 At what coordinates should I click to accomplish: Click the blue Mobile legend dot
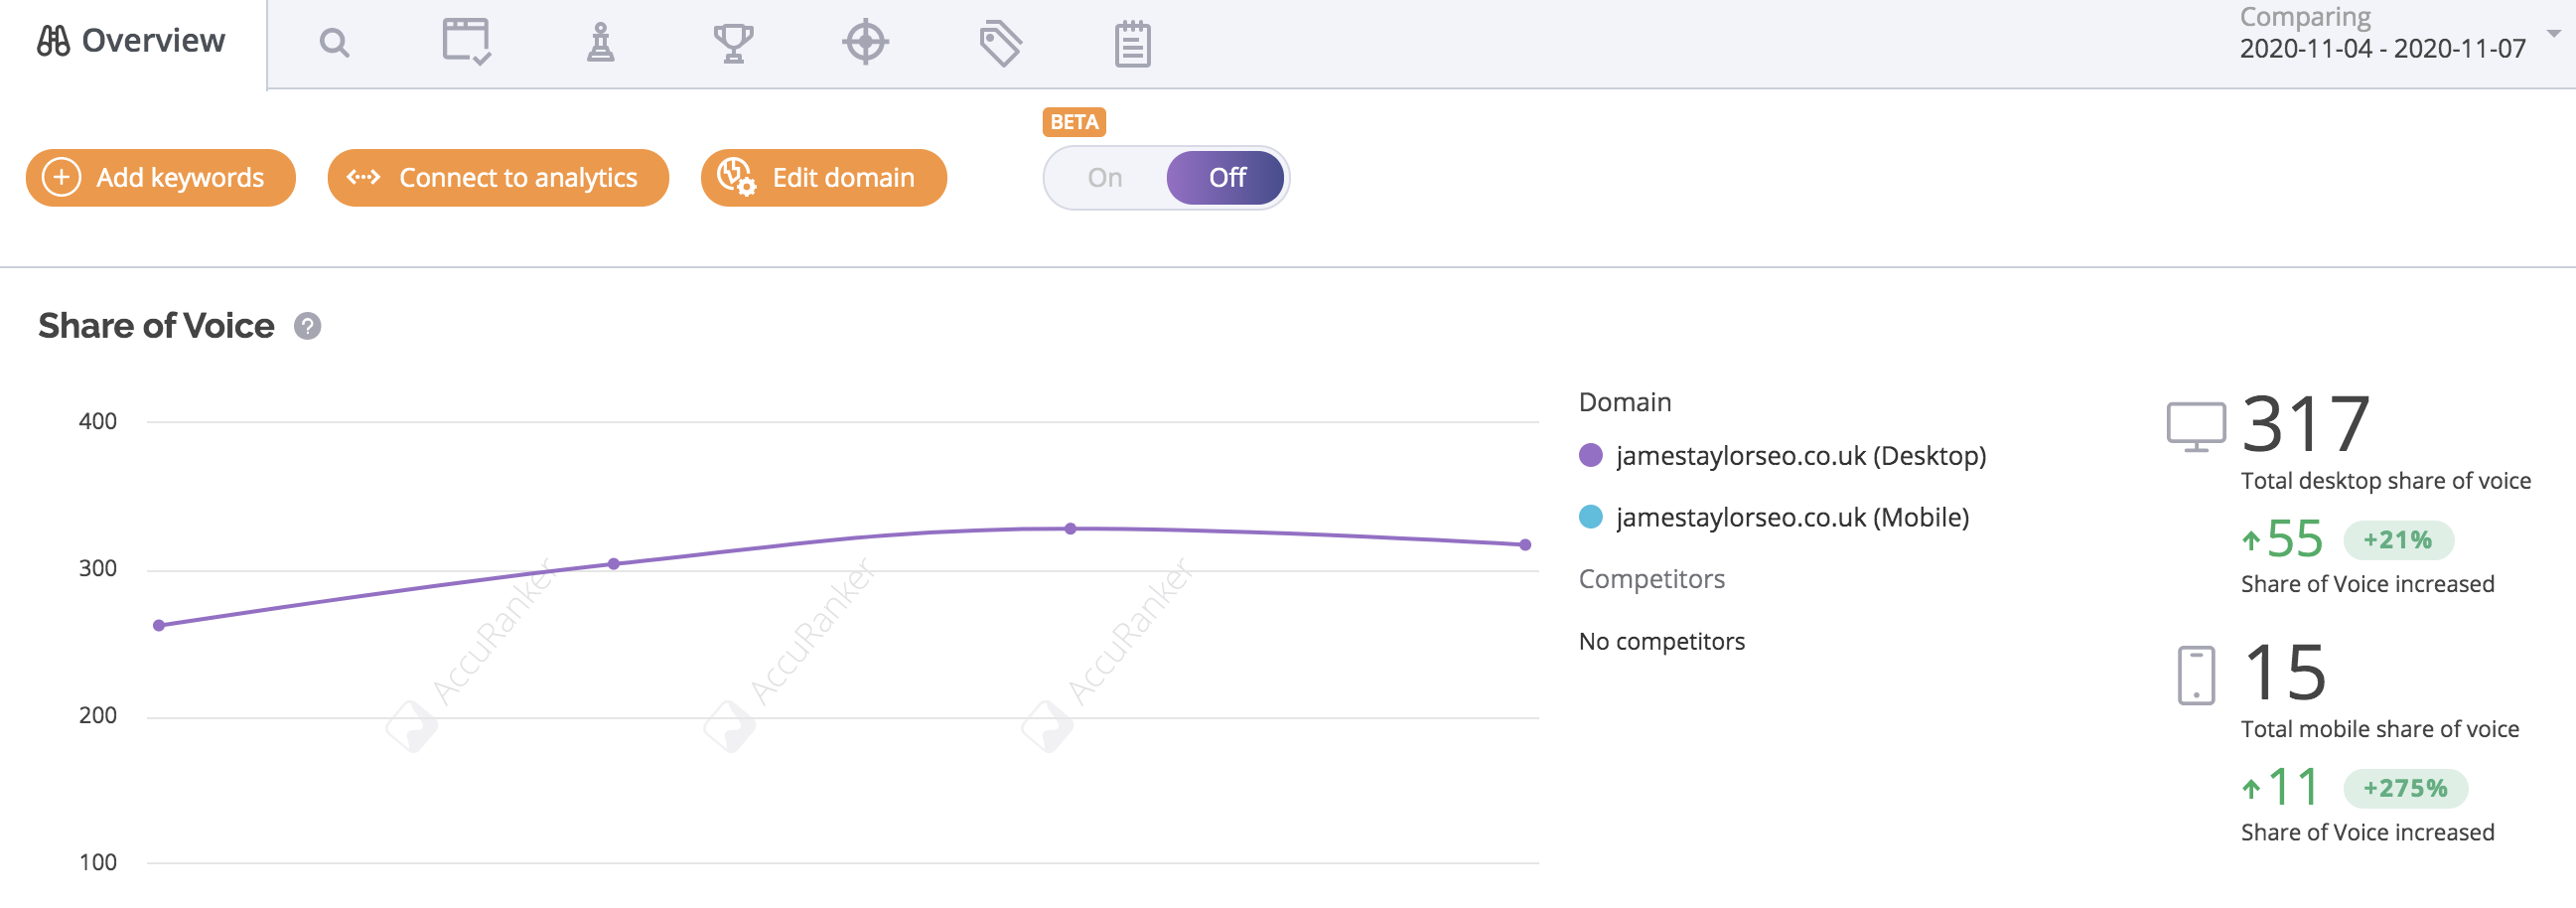(1590, 518)
